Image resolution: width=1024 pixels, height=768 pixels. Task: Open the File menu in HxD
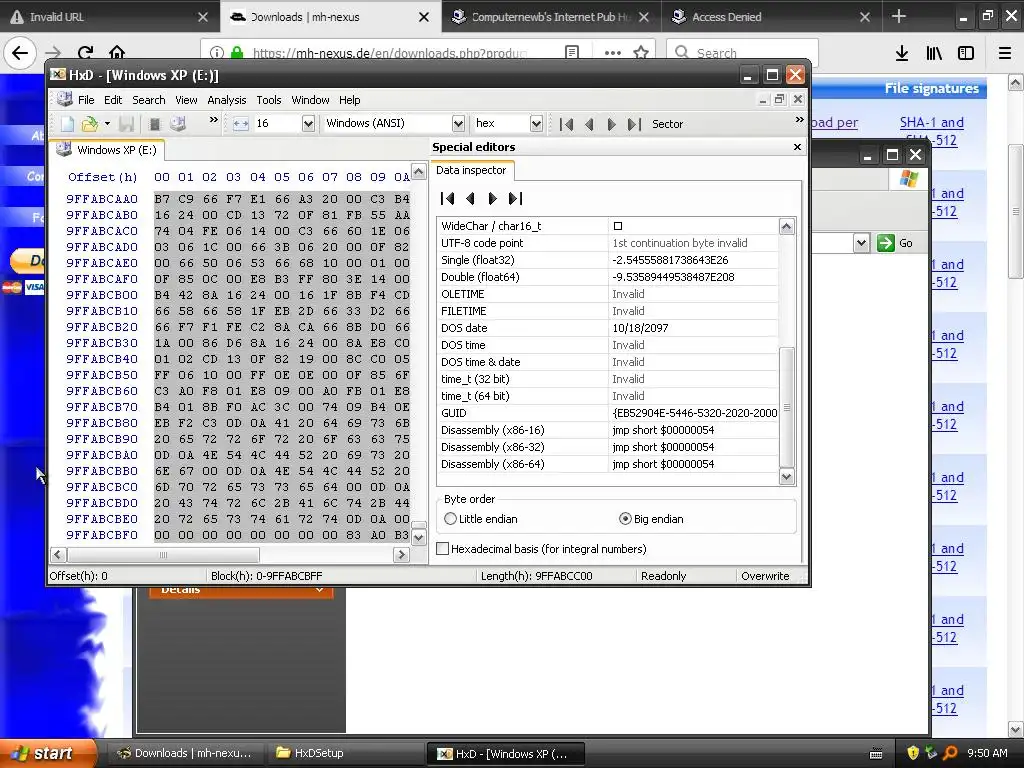tap(86, 100)
